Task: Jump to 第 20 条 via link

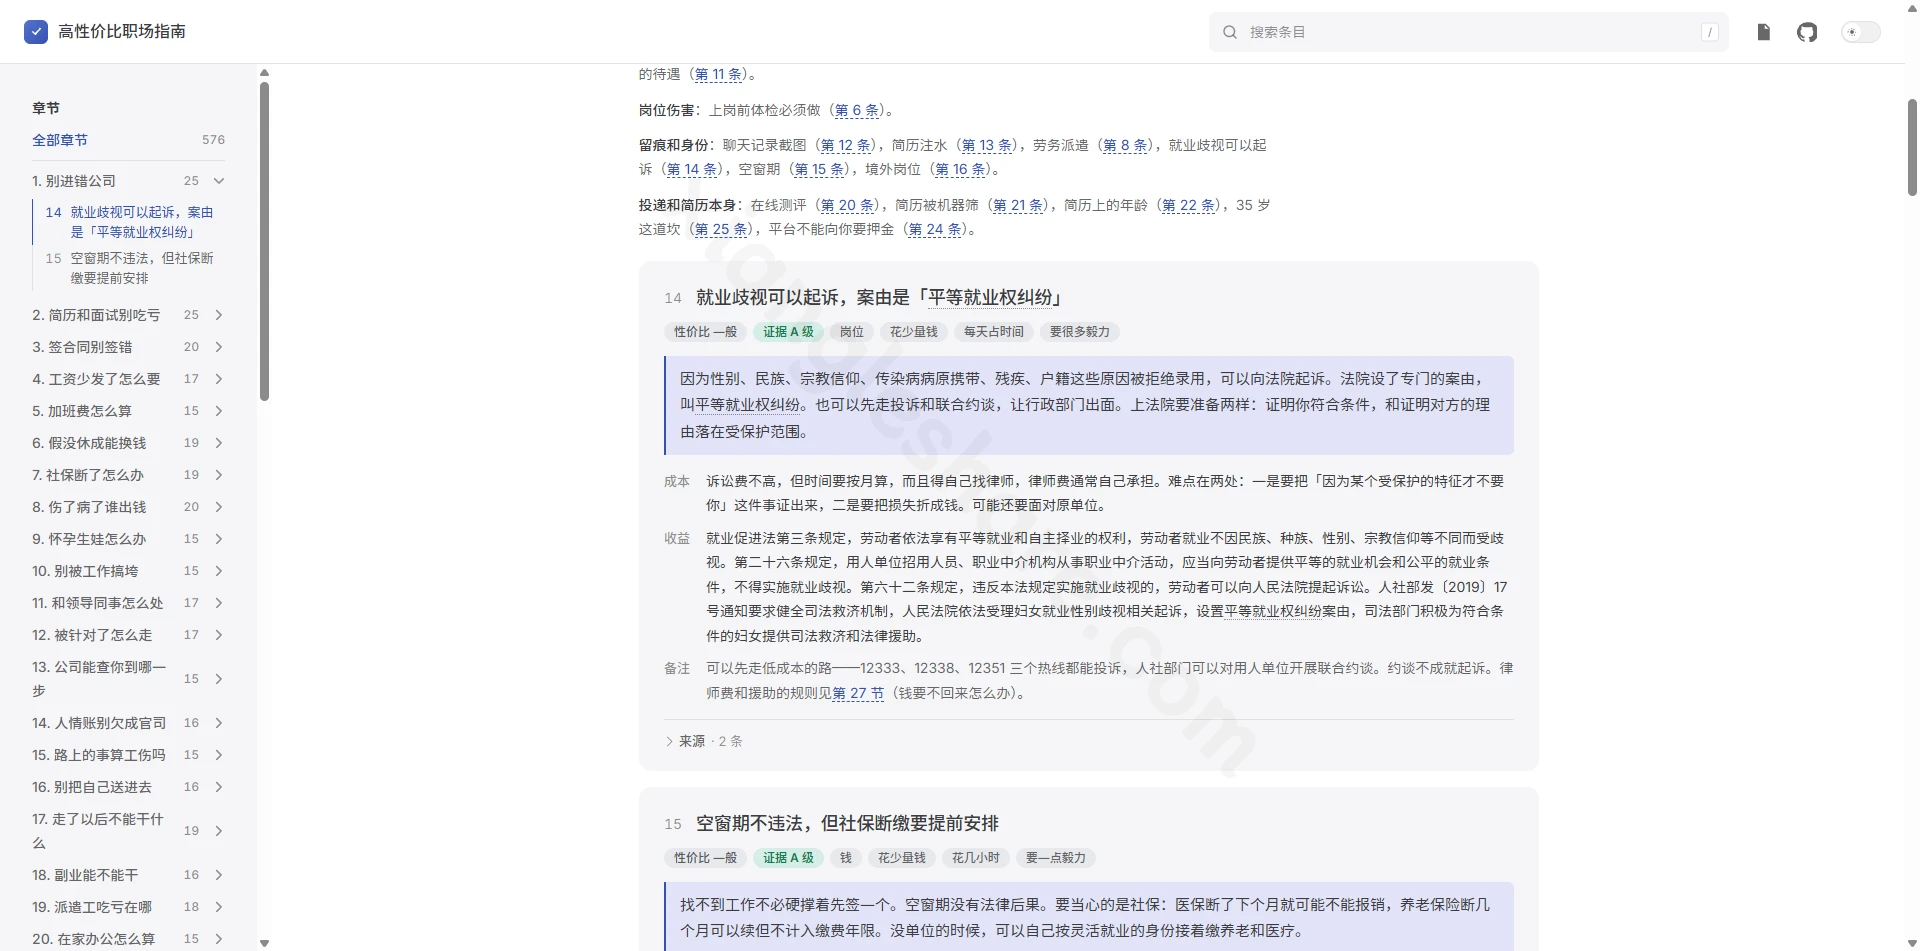Action: coord(847,205)
